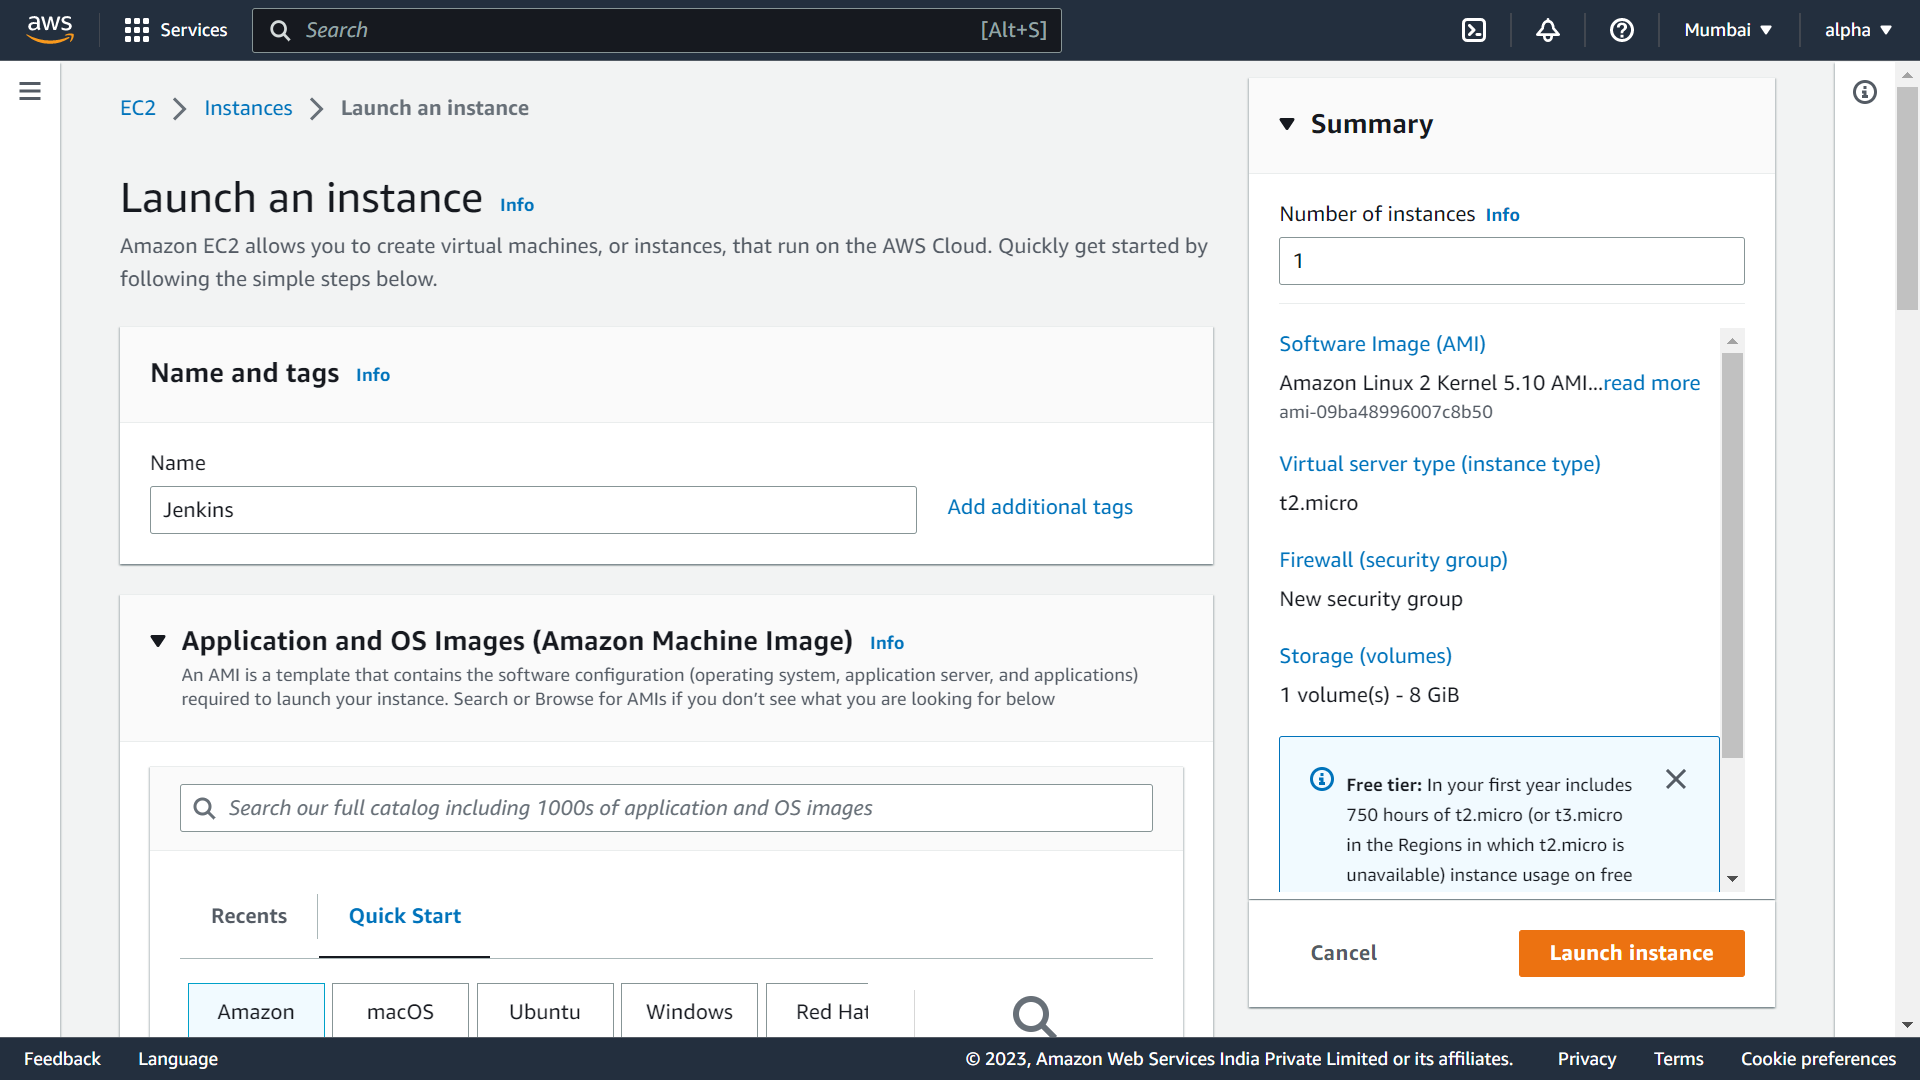This screenshot has width=1920, height=1080.
Task: Click the AWS logo home icon
Action: [50, 29]
